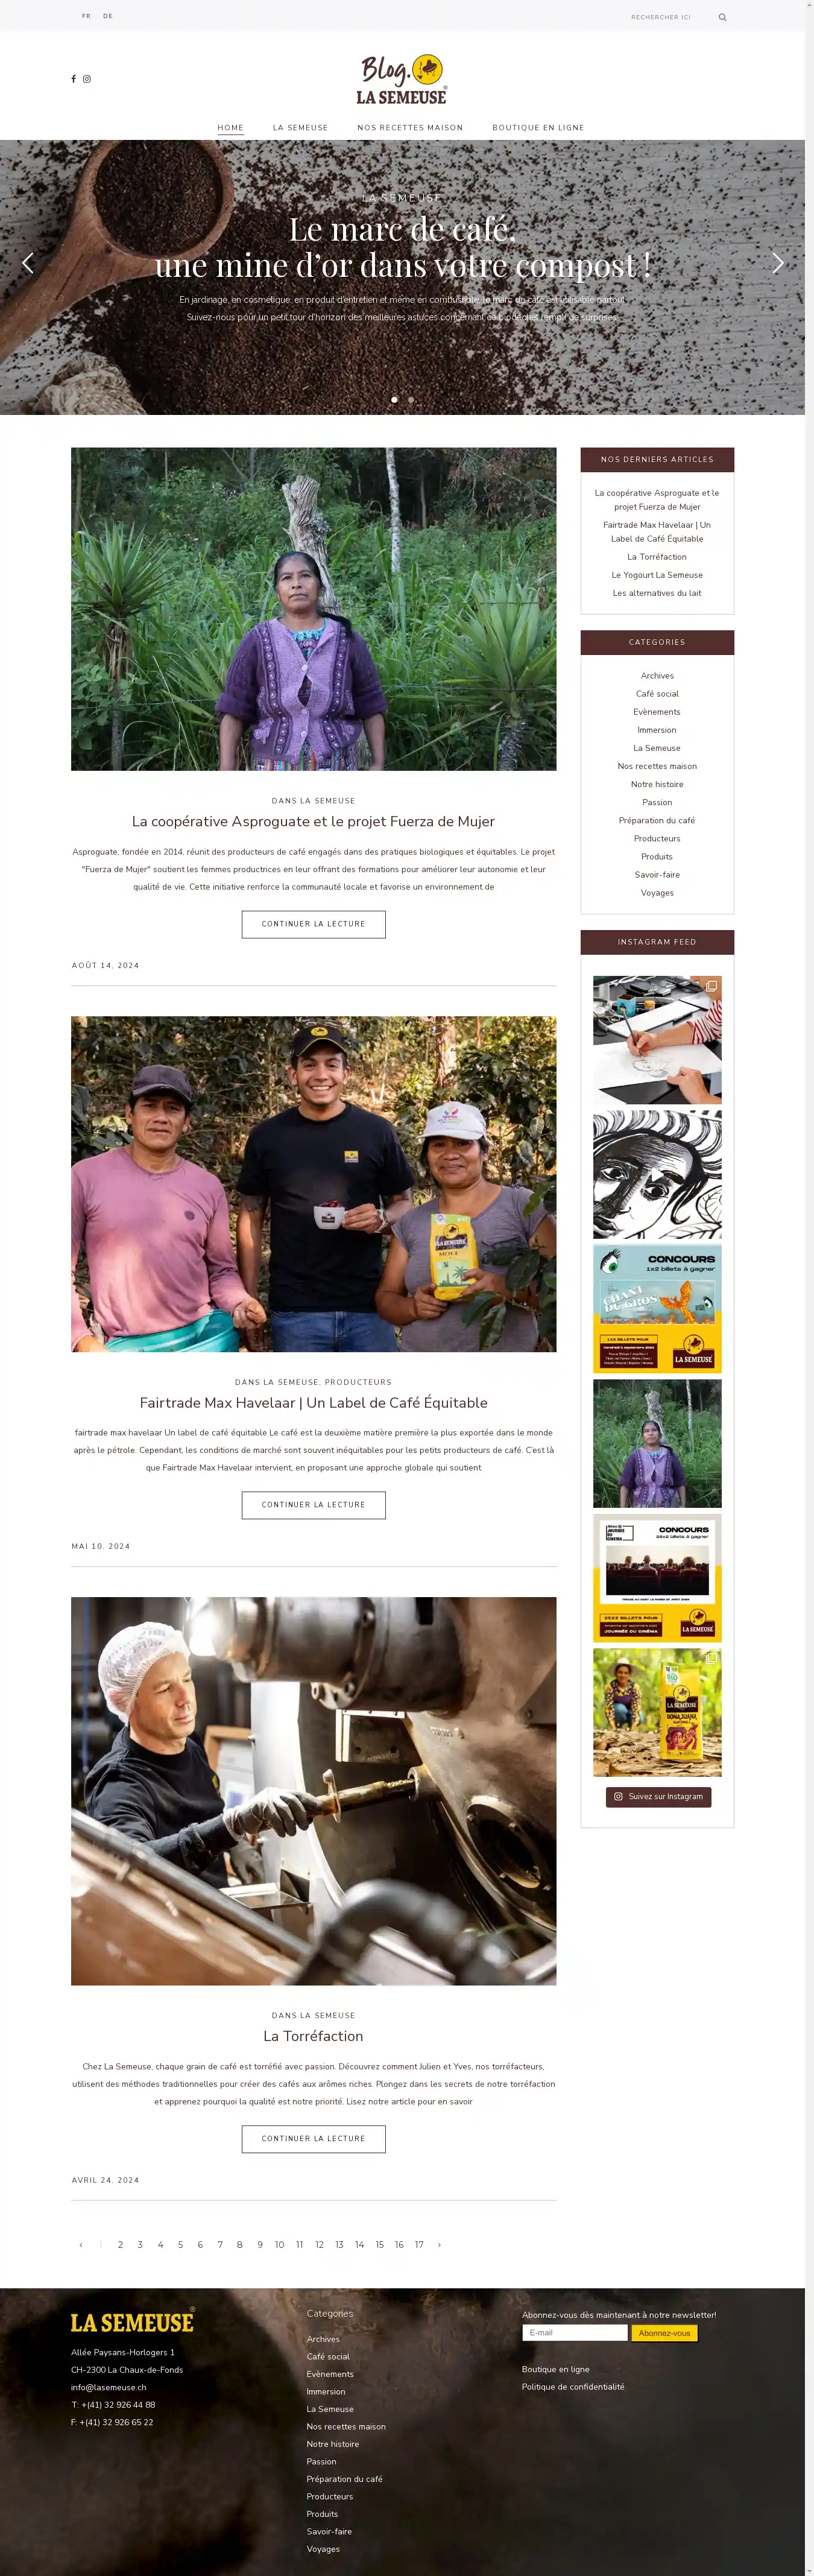Viewport: 814px width, 2576px height.
Task: Open Nos Recettes Maison menu item
Action: coord(410,128)
